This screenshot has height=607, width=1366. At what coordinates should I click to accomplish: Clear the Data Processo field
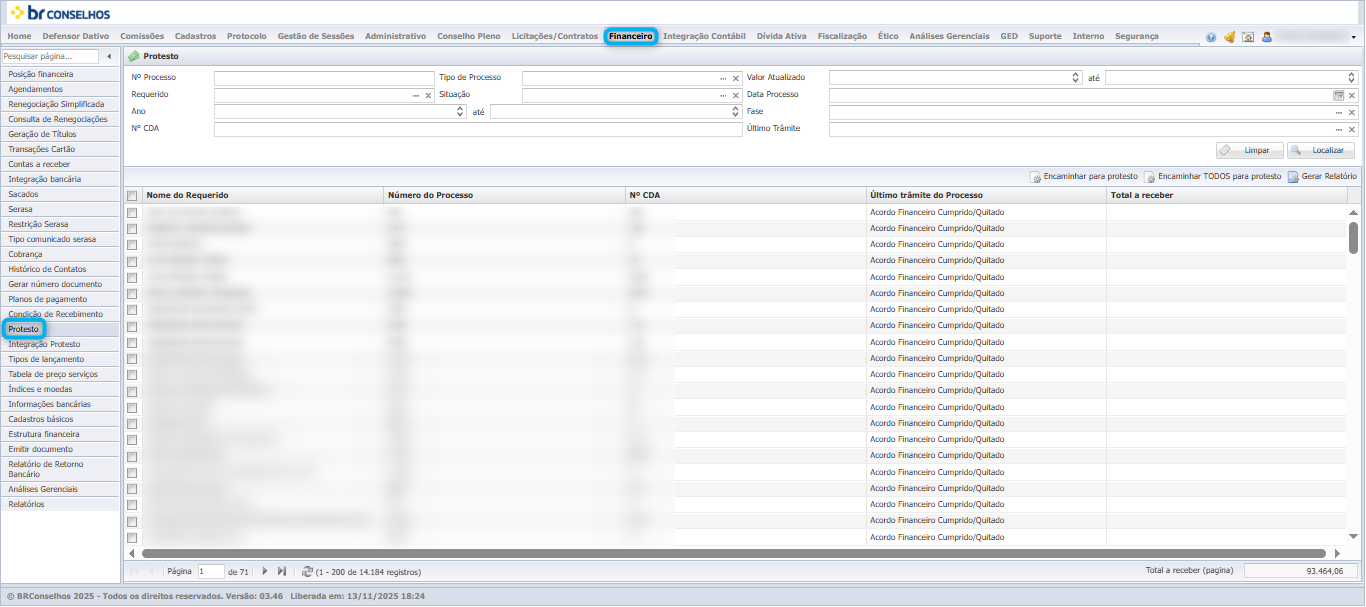pyautogui.click(x=1352, y=95)
